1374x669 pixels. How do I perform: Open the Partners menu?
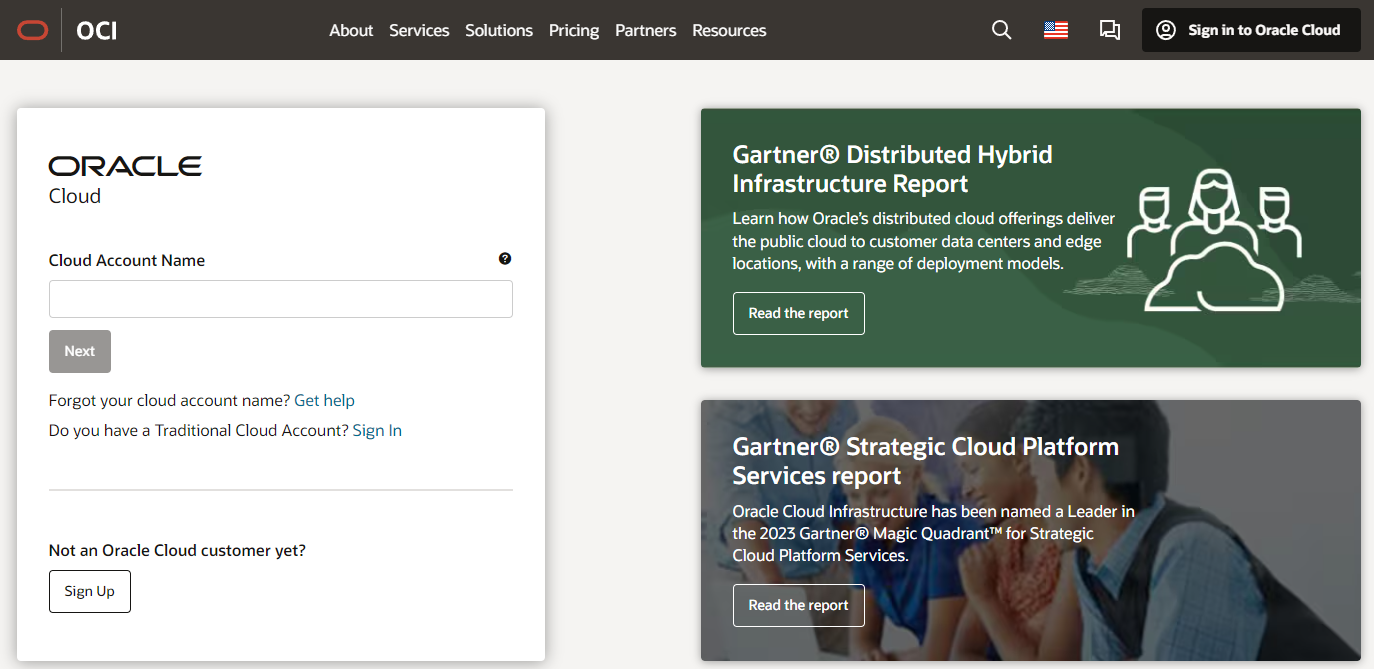click(645, 30)
